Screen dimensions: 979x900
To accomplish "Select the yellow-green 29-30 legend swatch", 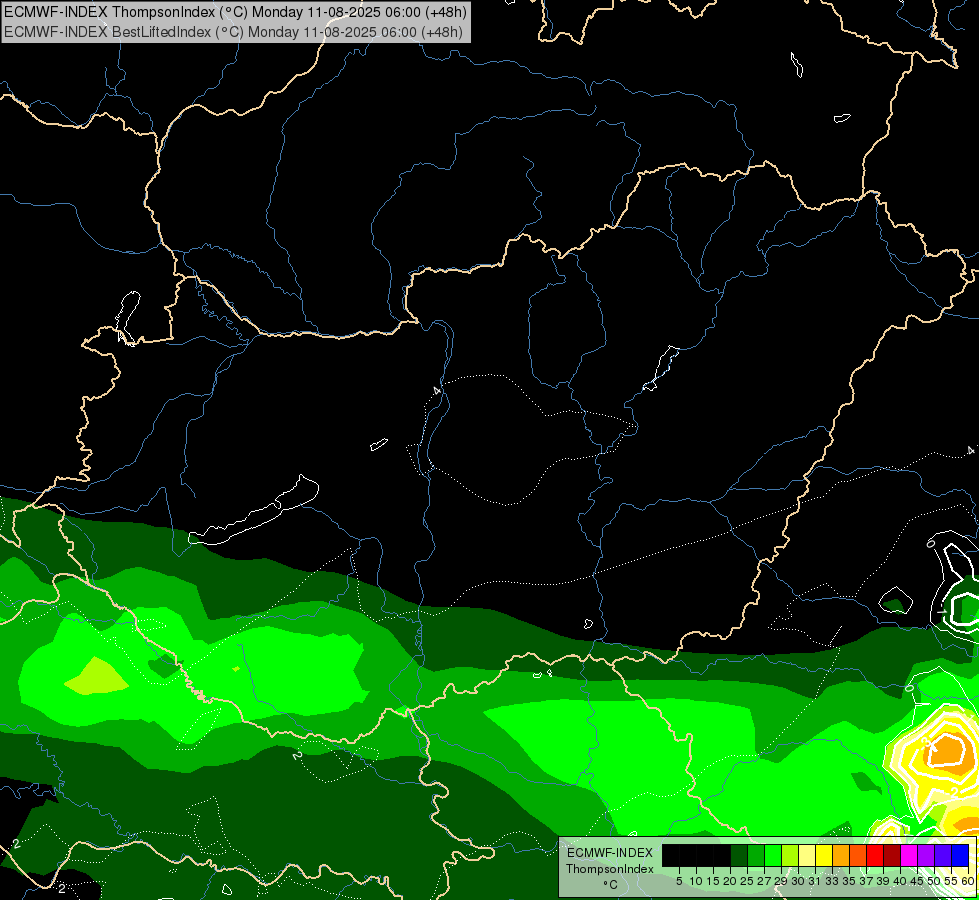I will click(x=790, y=855).
